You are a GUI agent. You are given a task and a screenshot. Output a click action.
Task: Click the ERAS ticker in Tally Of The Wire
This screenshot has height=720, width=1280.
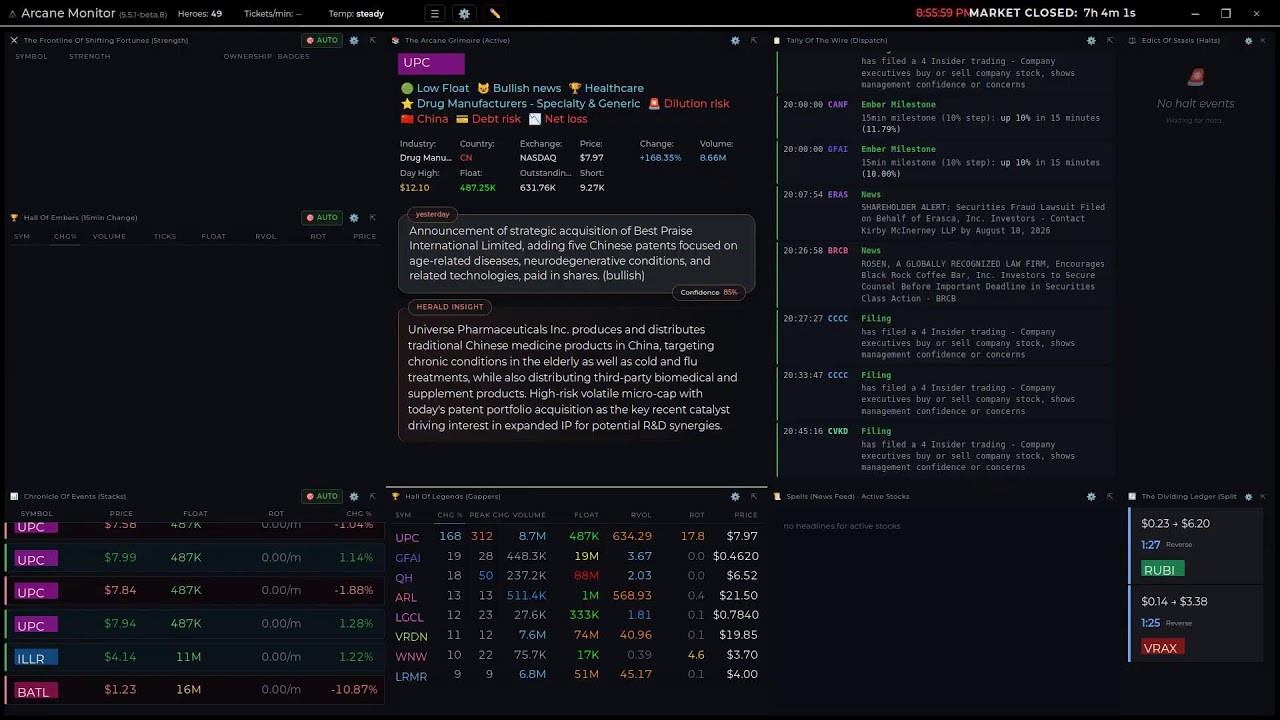[x=838, y=195]
